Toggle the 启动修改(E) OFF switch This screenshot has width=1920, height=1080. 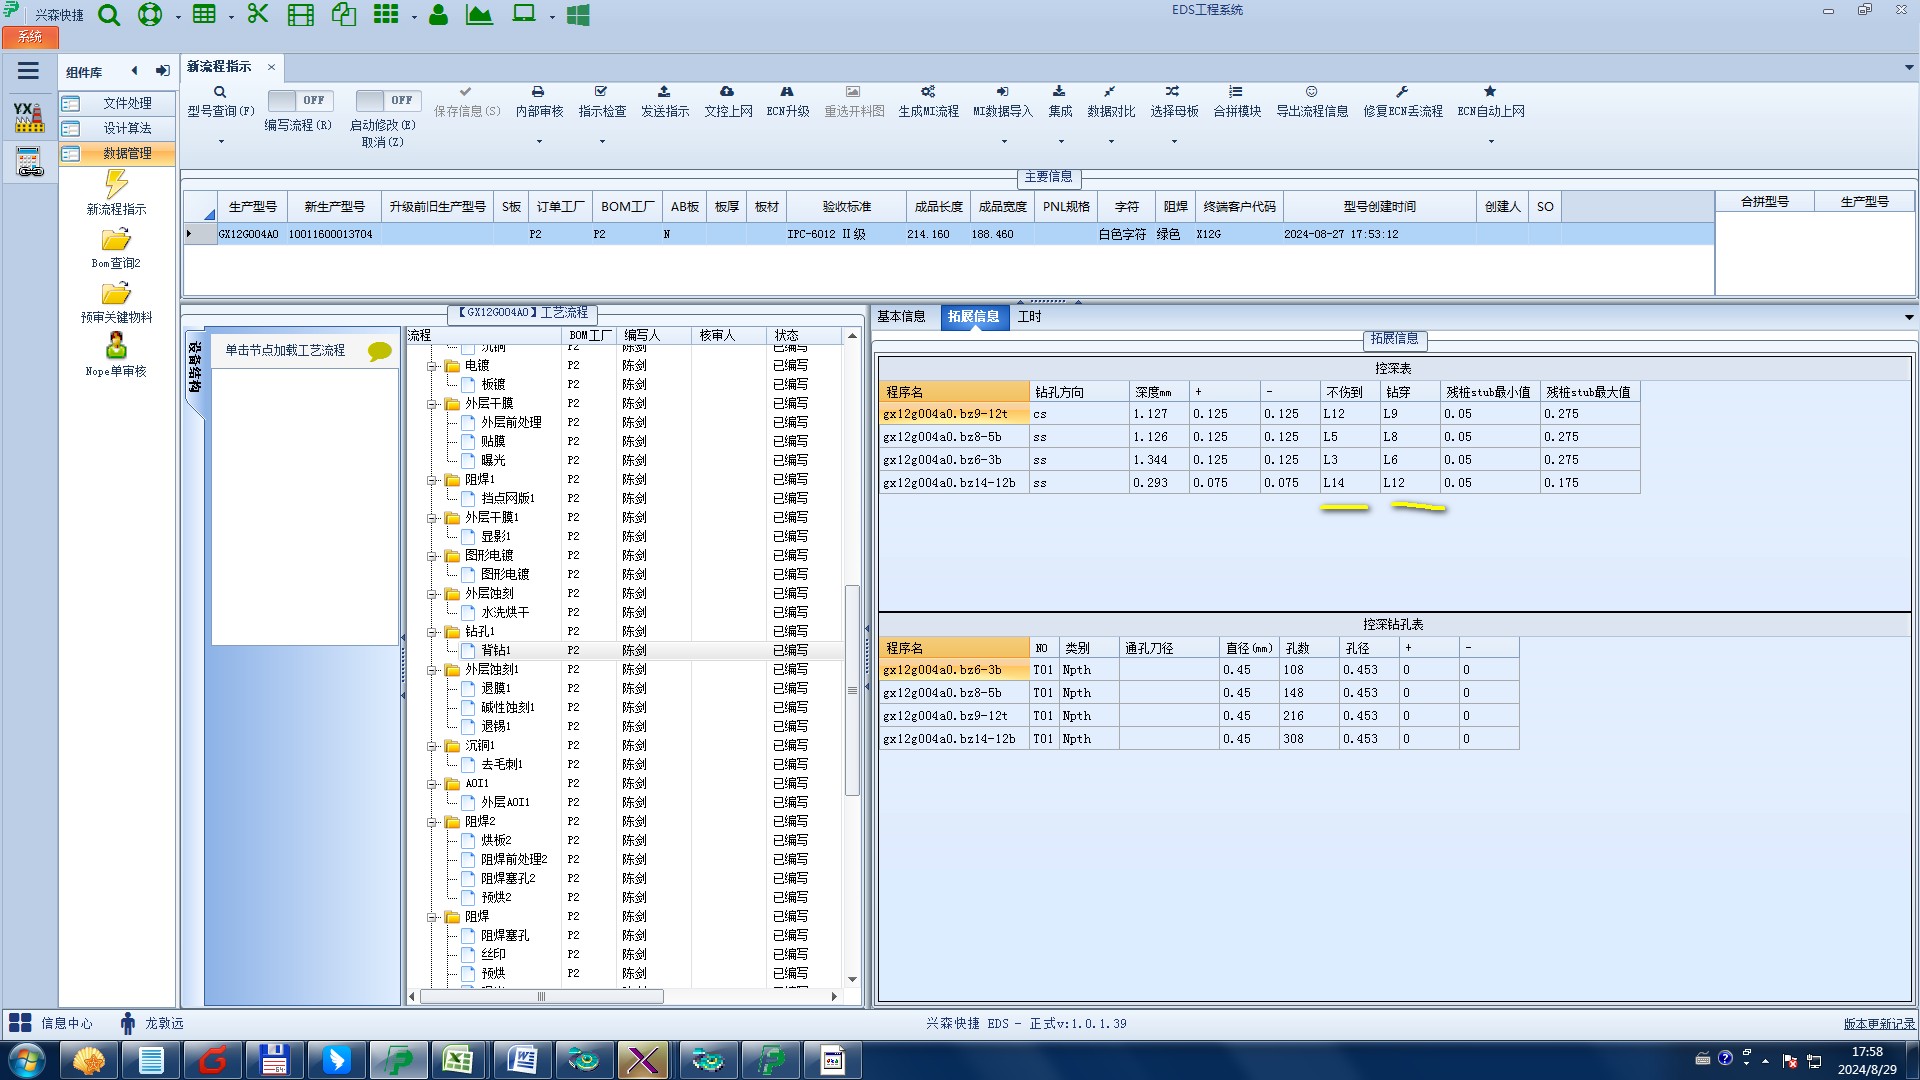[x=387, y=100]
